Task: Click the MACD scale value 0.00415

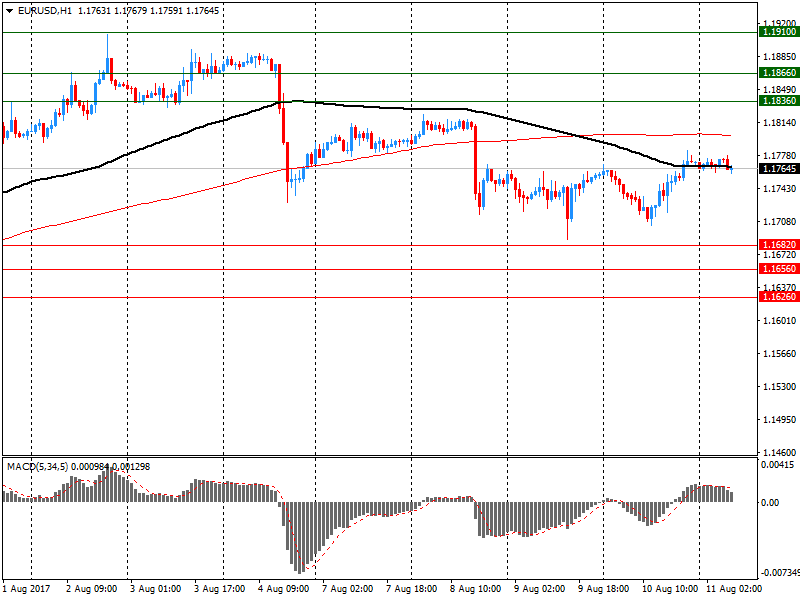Action: coord(778,465)
